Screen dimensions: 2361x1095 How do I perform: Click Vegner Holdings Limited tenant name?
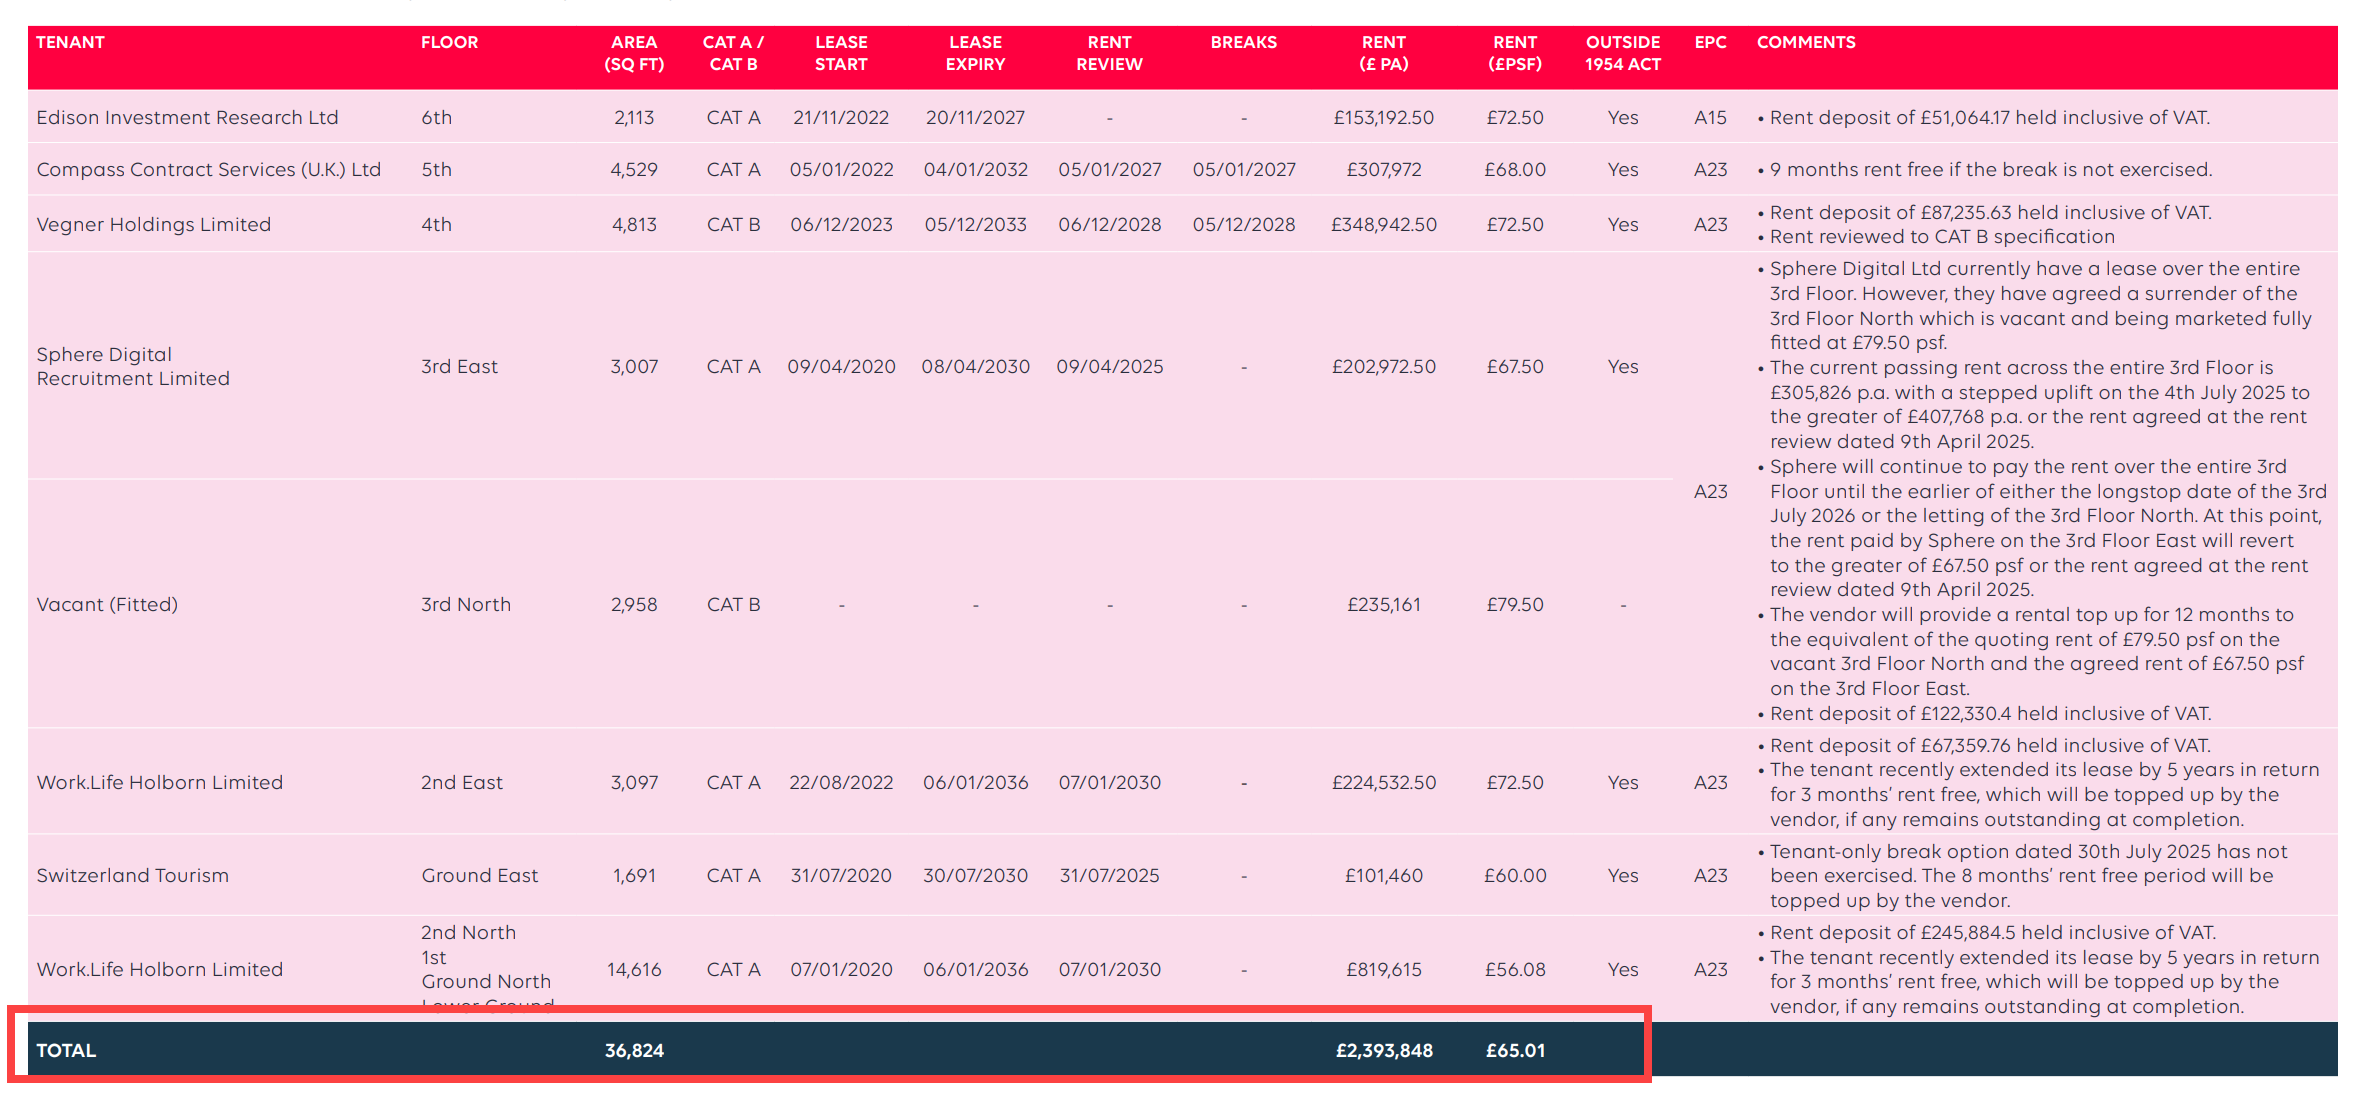coord(153,224)
